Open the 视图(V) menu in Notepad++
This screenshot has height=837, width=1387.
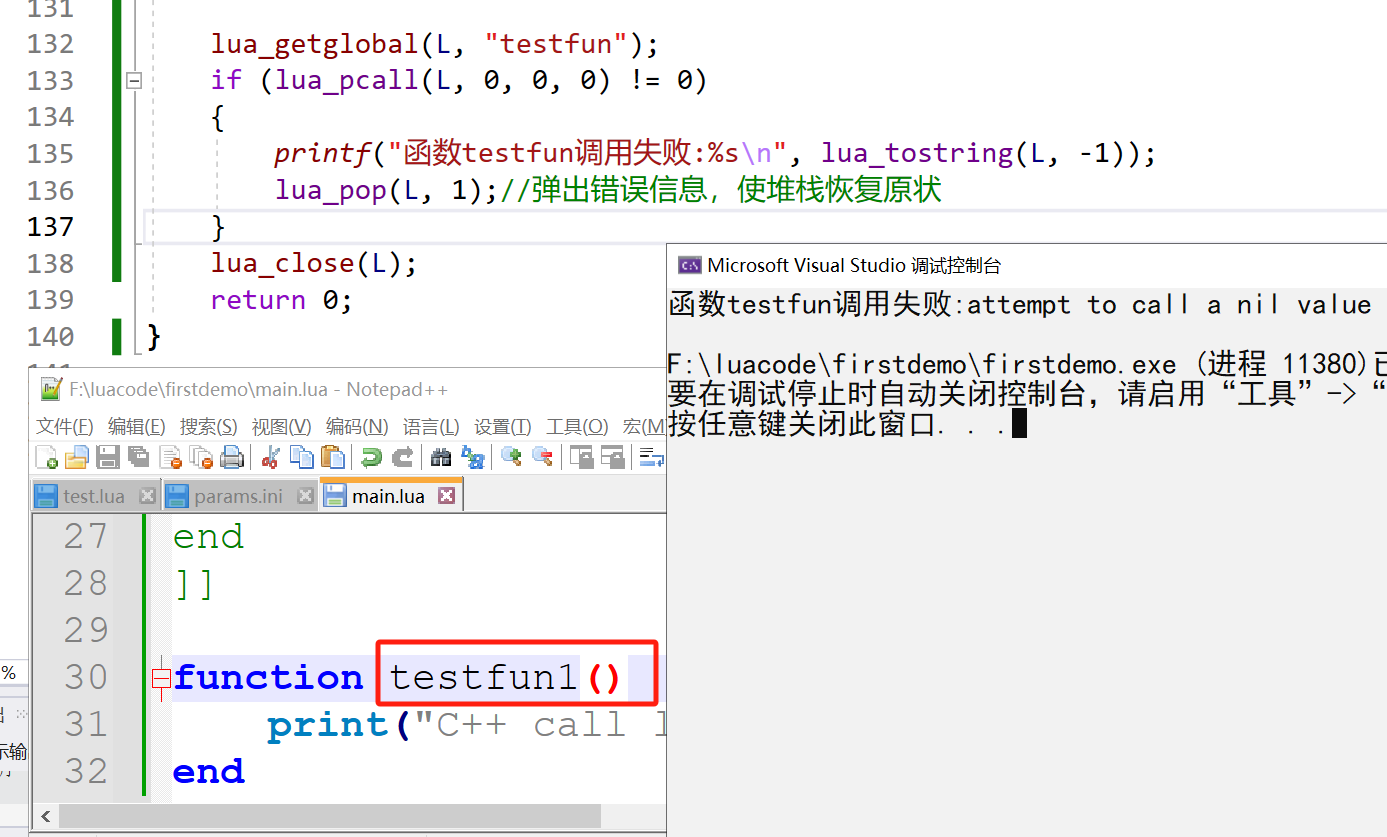(281, 427)
